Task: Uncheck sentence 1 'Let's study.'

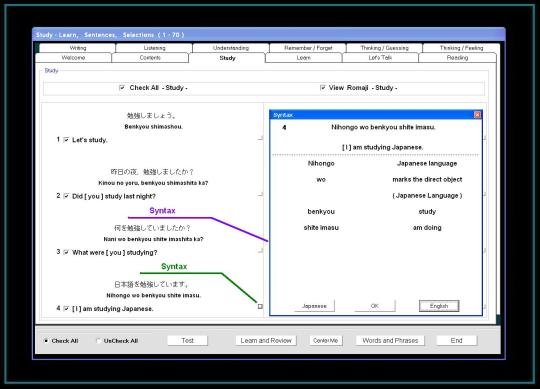Action: click(66, 140)
